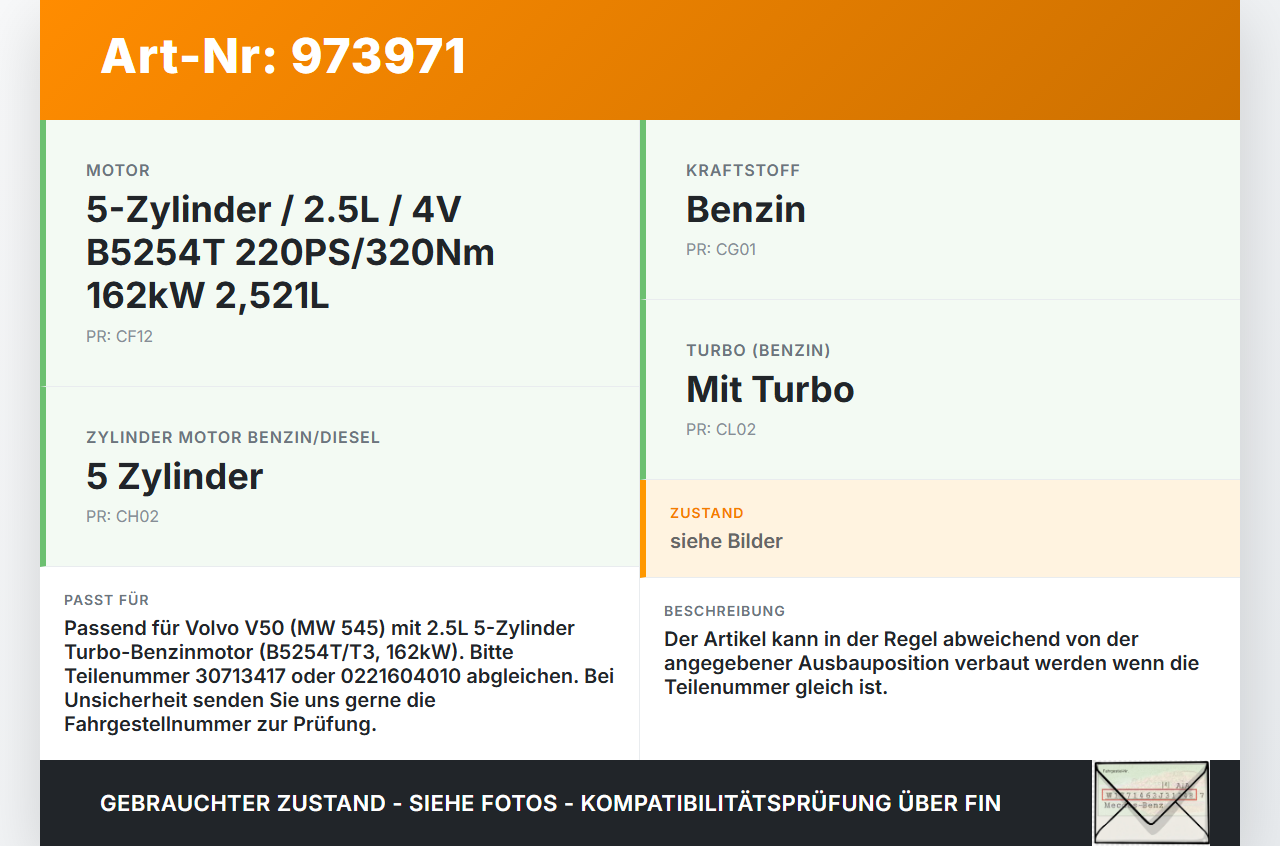Viewport: 1280px width, 846px height.
Task: Select the Mit Turbo value text
Action: pos(770,389)
